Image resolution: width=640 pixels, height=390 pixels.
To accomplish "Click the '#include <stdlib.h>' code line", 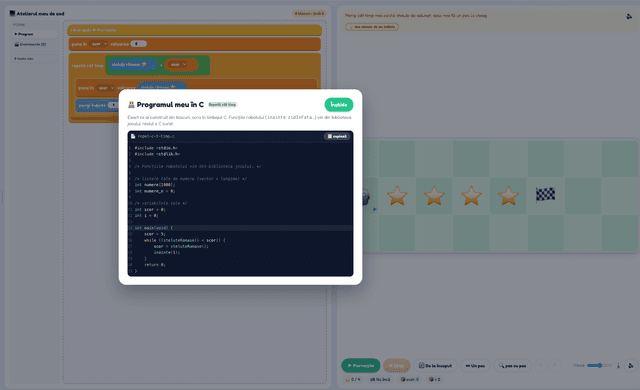I will [157, 154].
